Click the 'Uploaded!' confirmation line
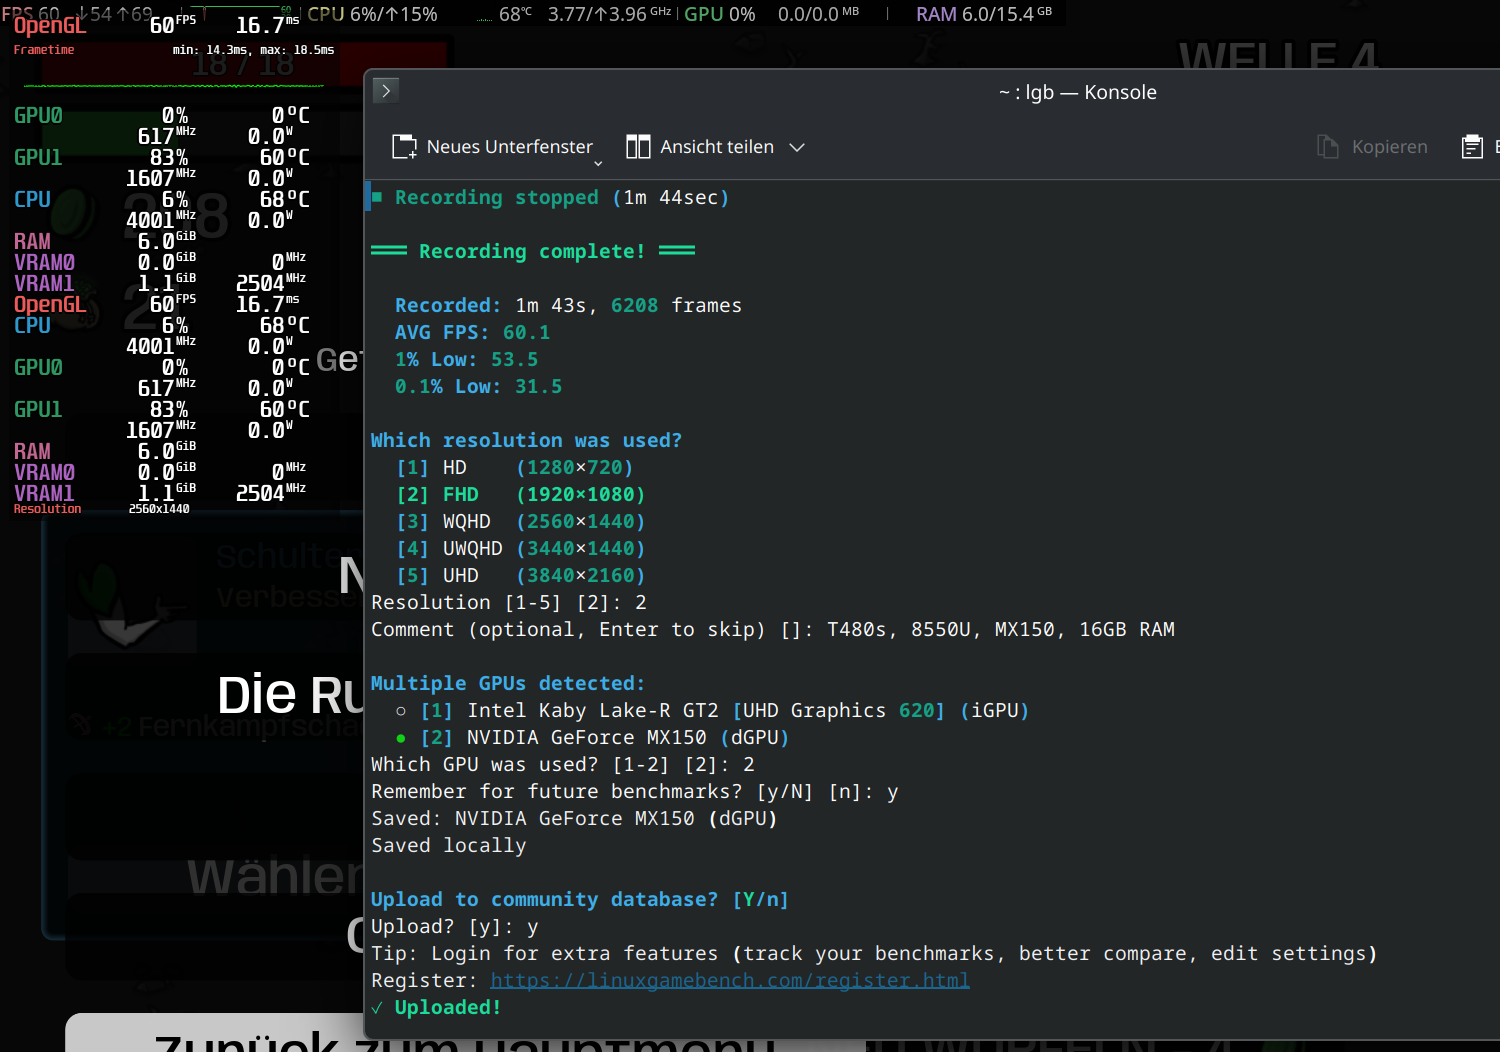 coord(436,1007)
